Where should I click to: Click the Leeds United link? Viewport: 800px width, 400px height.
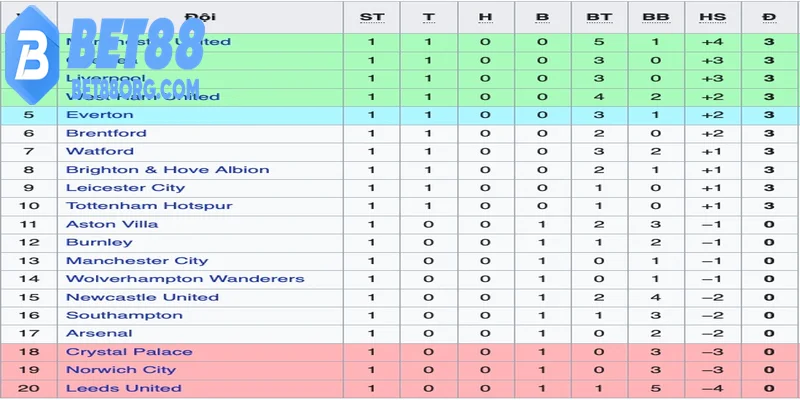[123, 388]
